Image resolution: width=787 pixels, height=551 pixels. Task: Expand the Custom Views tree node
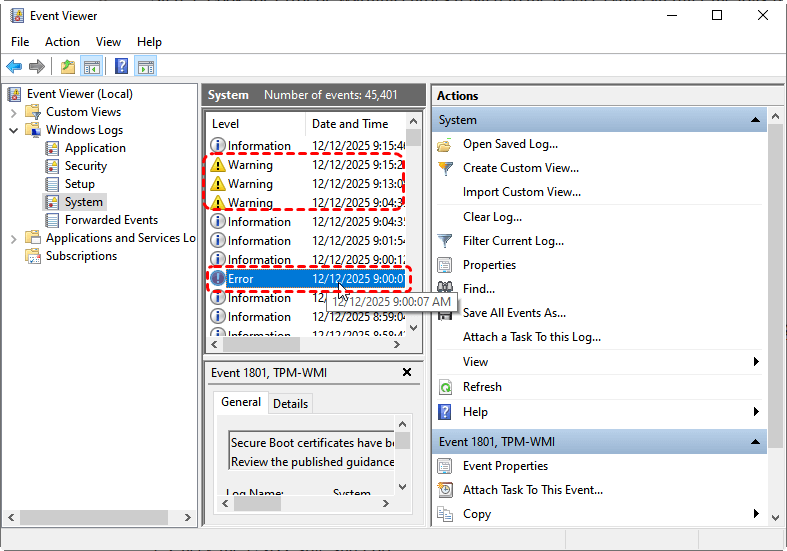click(x=14, y=112)
